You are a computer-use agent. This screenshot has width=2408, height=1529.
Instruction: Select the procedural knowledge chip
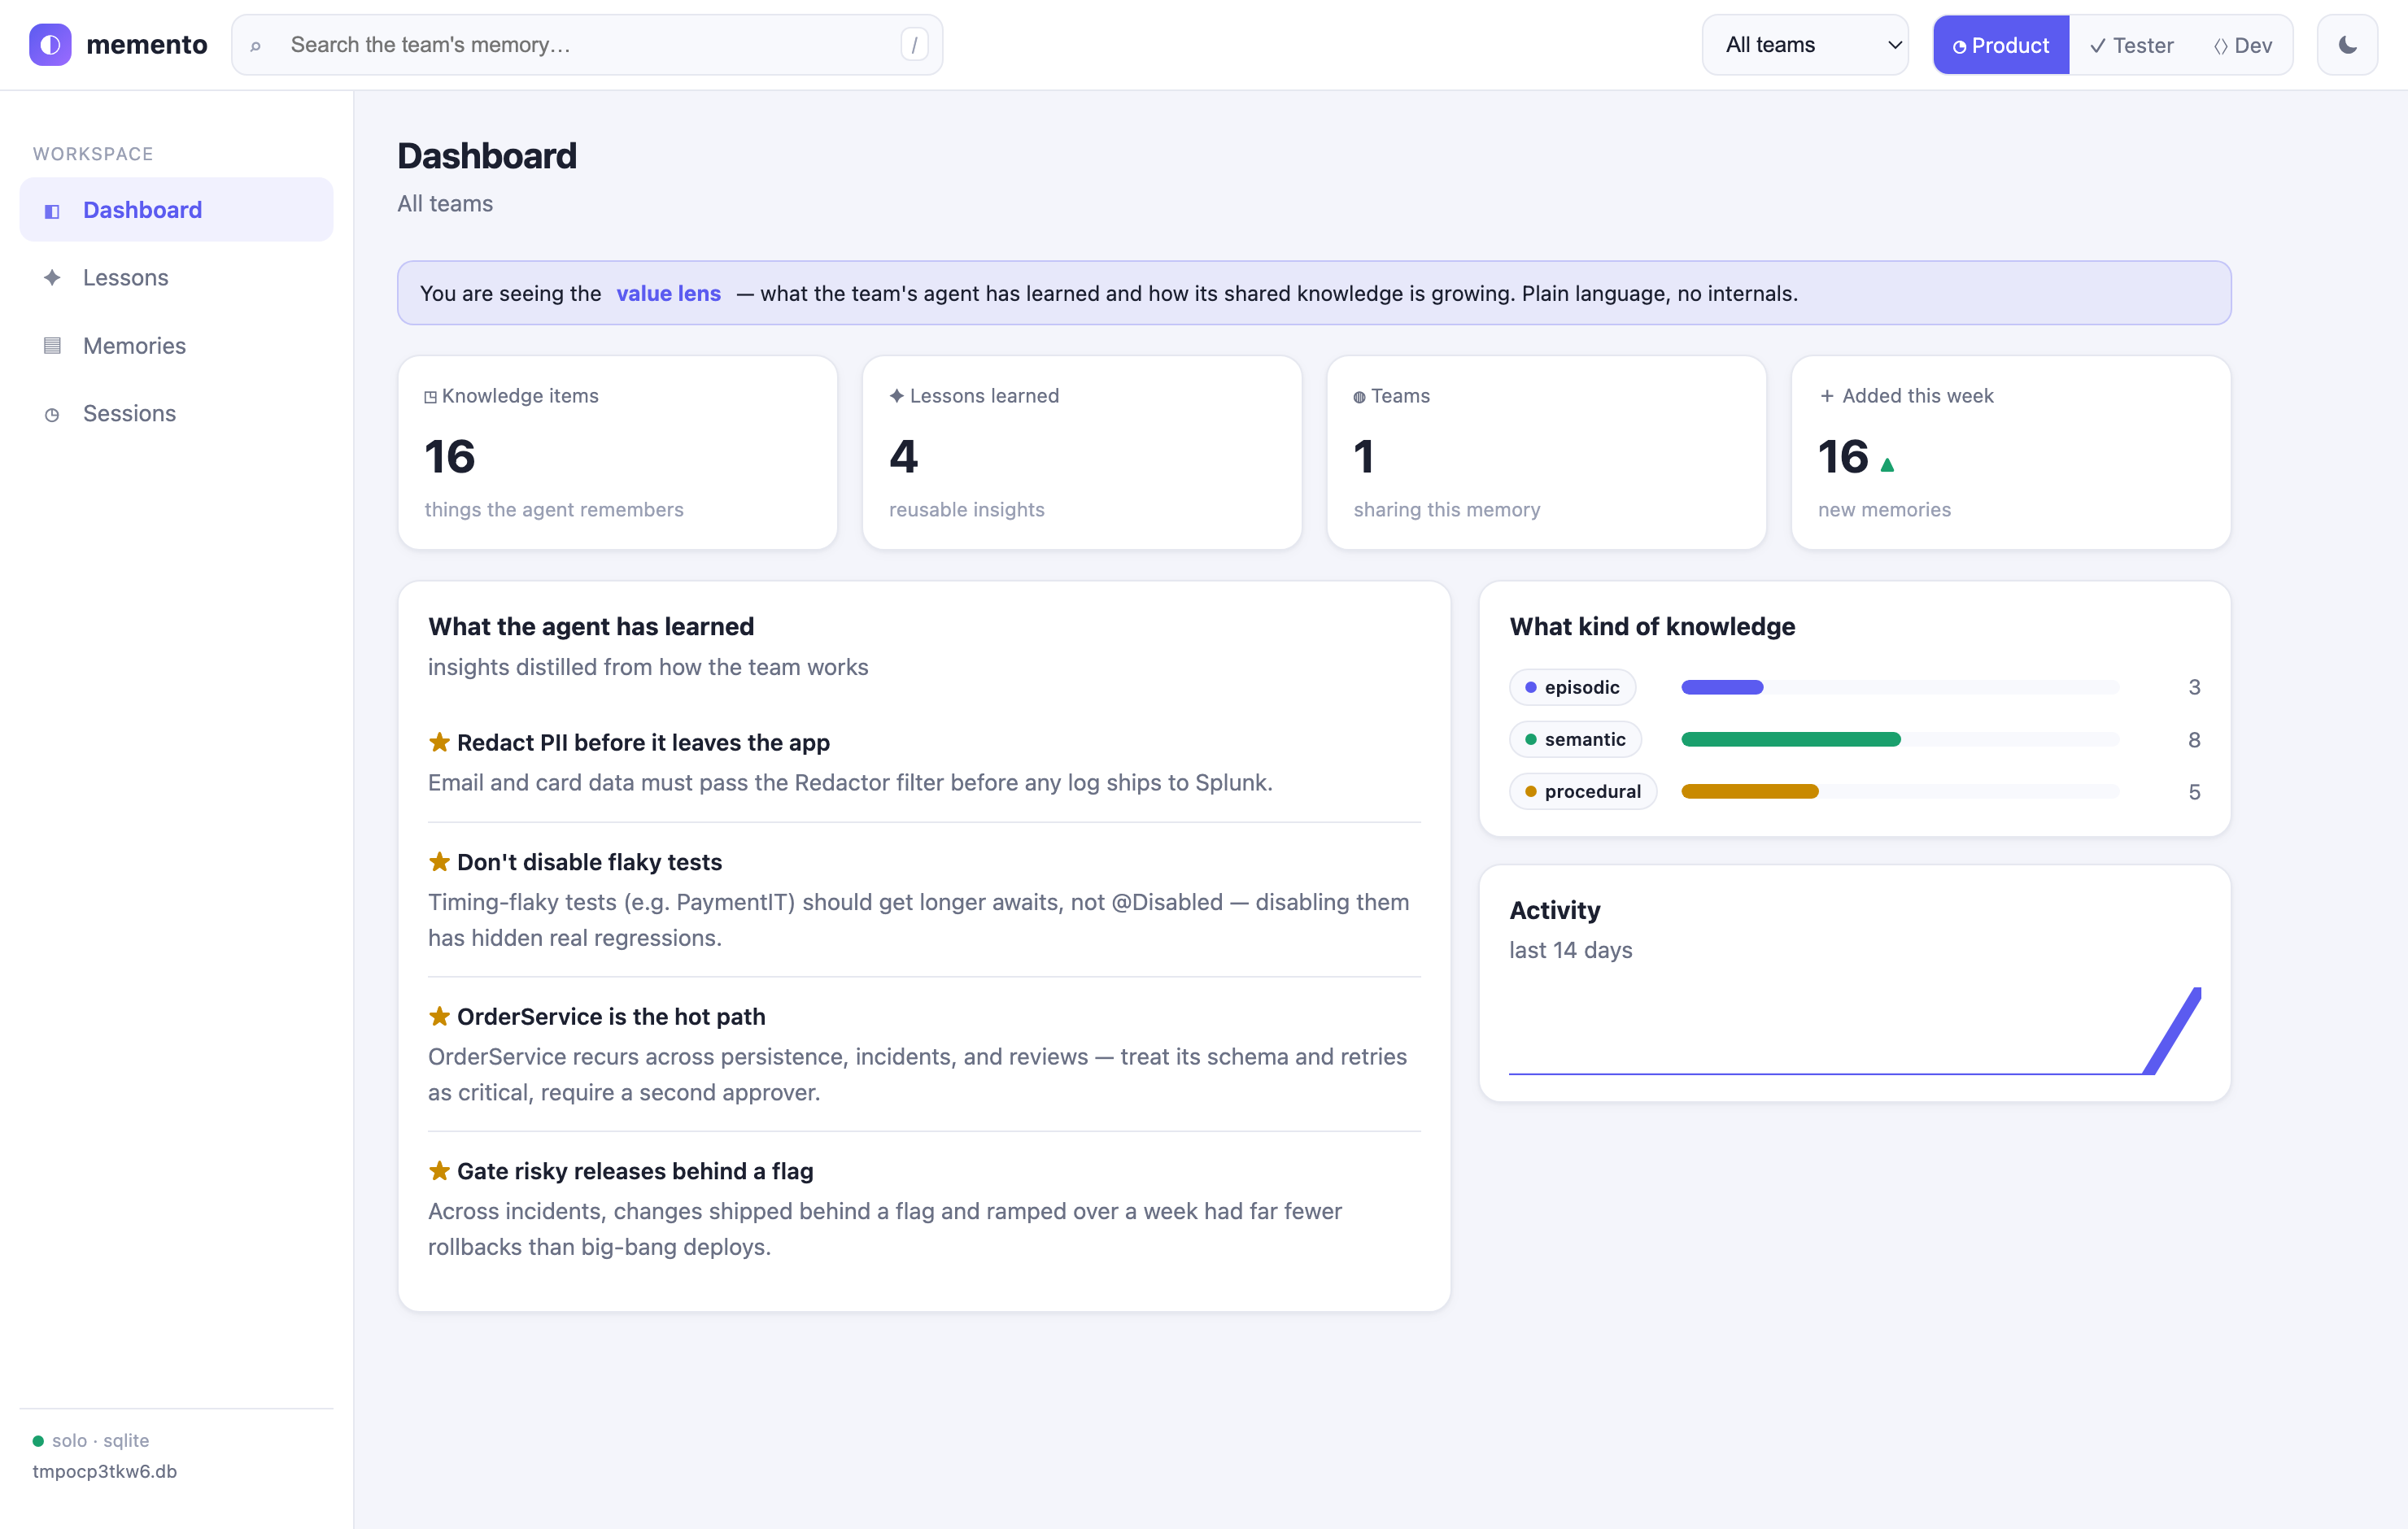click(x=1582, y=791)
